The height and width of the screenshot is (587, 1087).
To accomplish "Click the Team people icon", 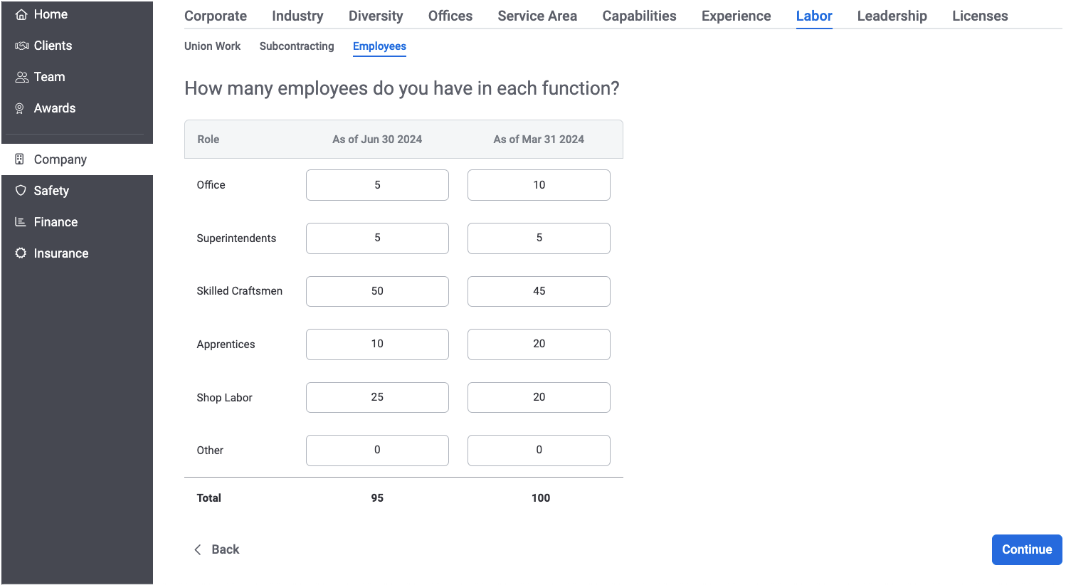I will pyautogui.click(x=21, y=77).
